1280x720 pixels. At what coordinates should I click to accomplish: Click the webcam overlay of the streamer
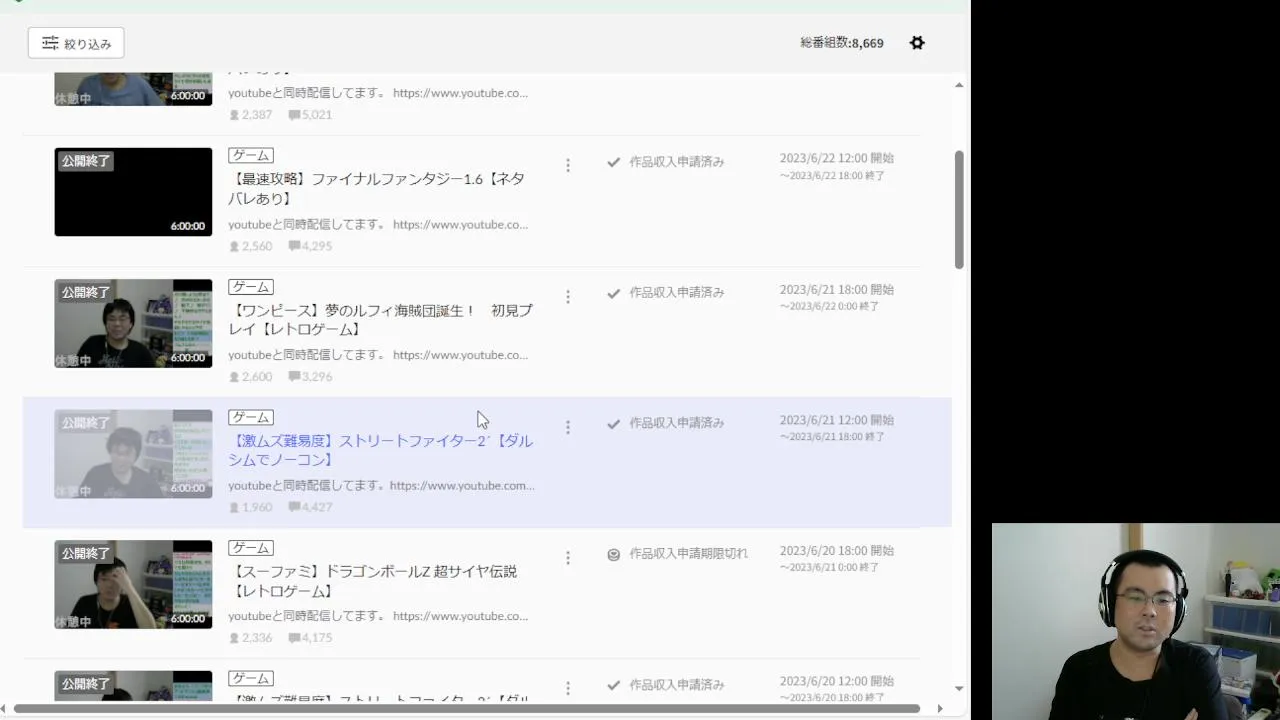pyautogui.click(x=1136, y=621)
